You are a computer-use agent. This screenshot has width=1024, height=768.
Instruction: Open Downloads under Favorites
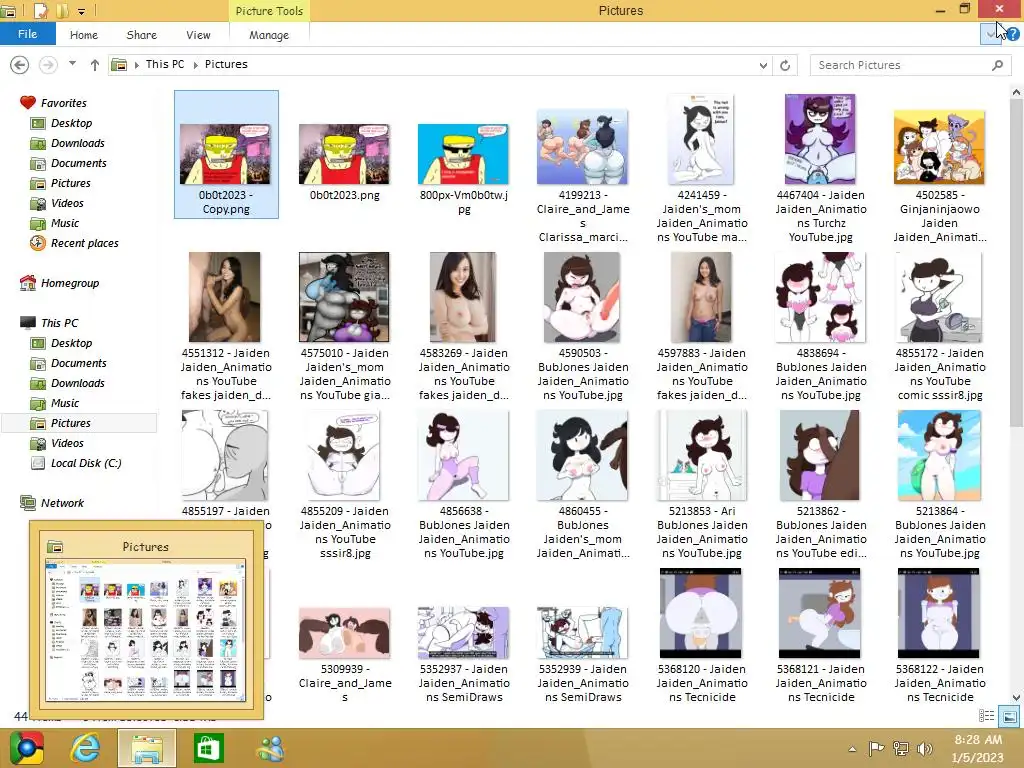pos(78,143)
